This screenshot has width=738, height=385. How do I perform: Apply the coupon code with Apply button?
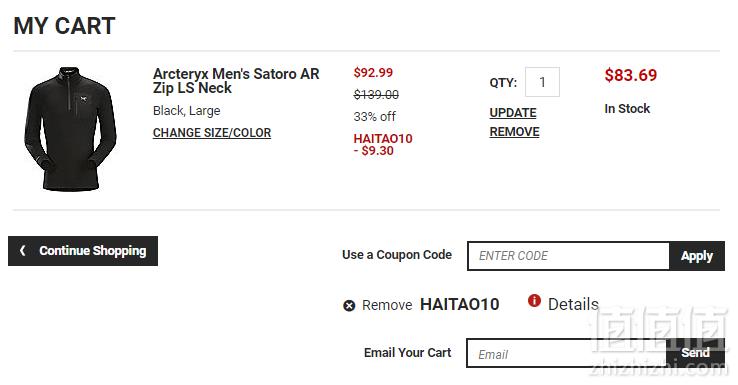(x=697, y=256)
